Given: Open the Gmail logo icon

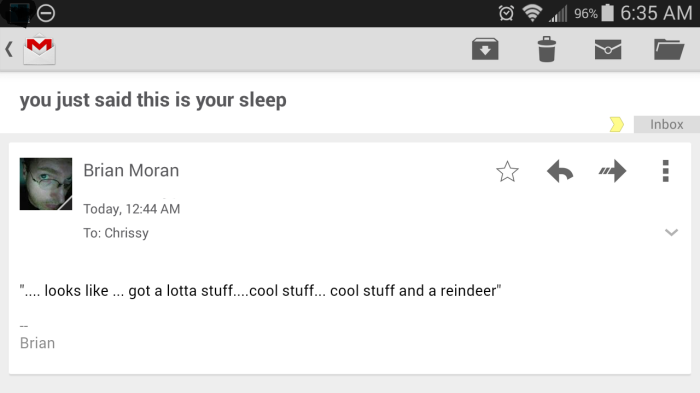Looking at the screenshot, I should pos(39,49).
